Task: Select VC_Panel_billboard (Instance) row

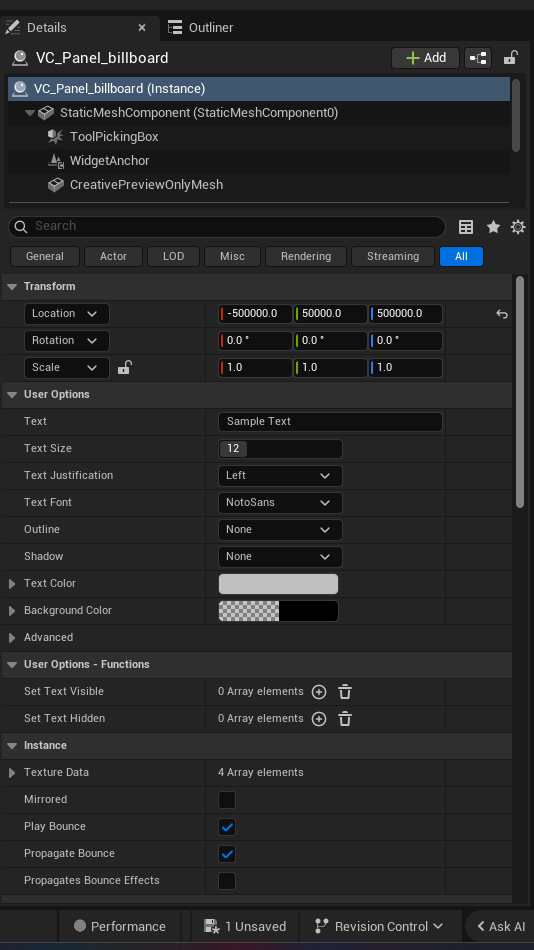Action: coord(259,88)
